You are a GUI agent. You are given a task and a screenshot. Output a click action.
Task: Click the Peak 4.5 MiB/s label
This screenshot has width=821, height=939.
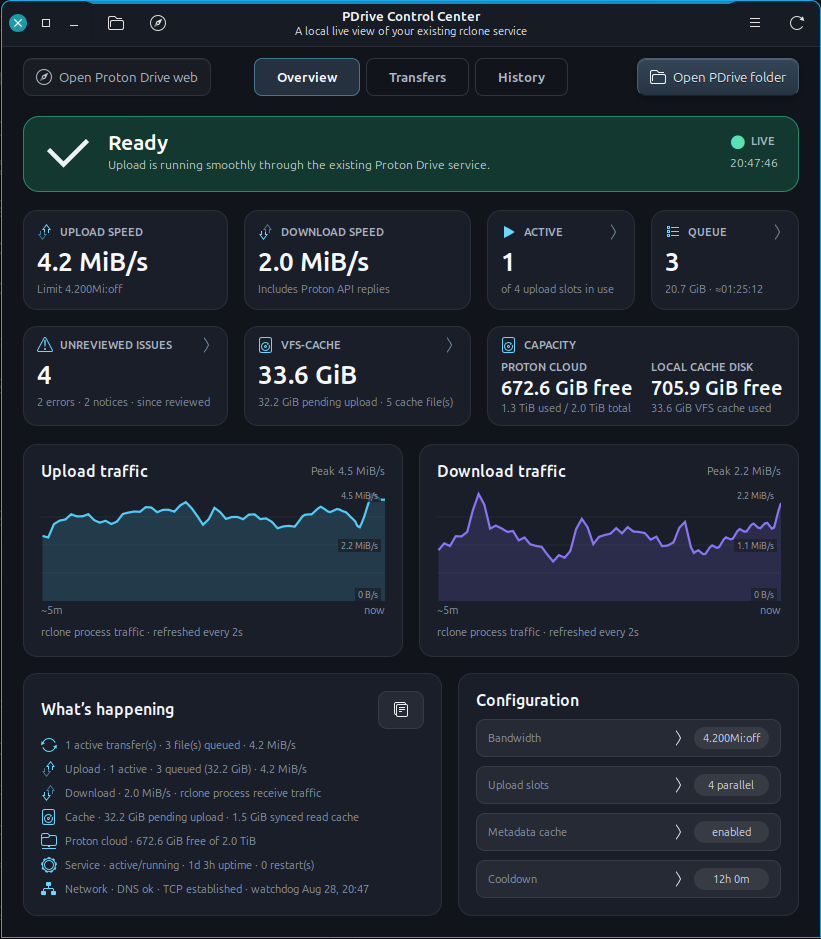click(x=348, y=471)
